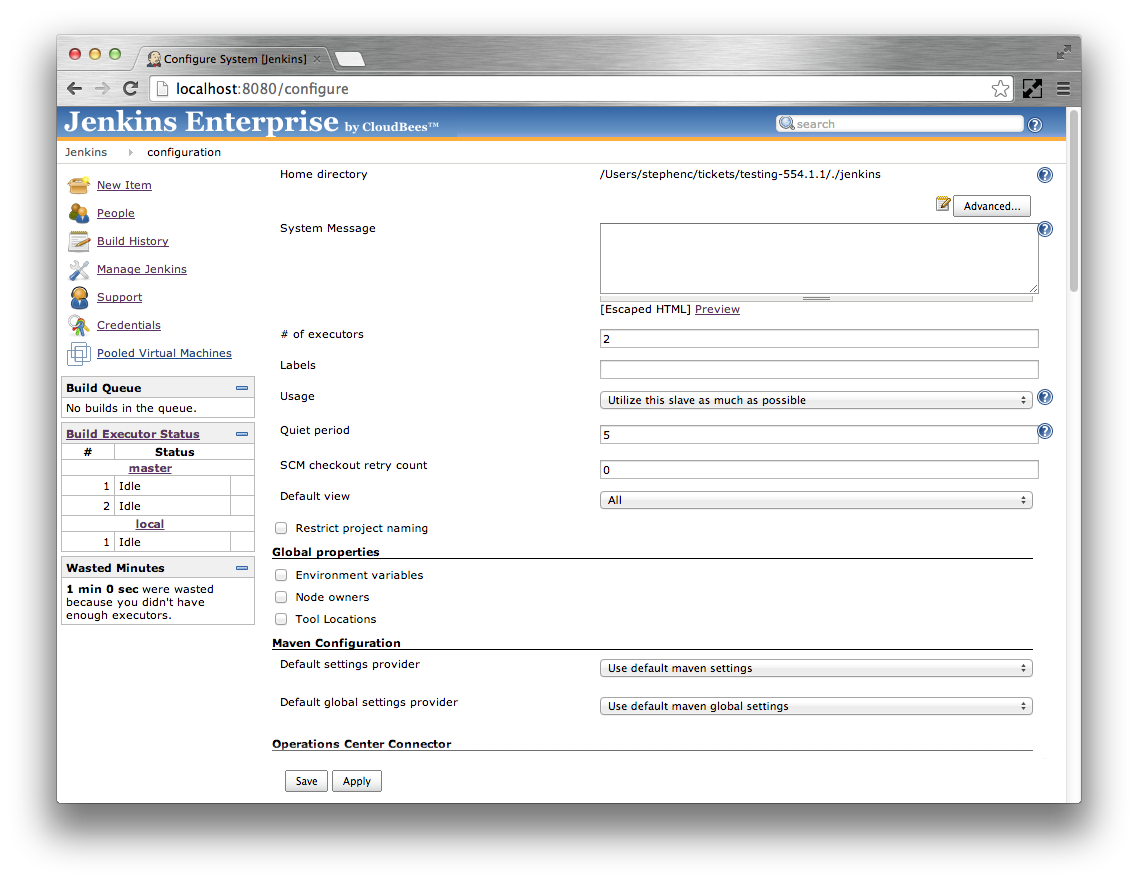Bookmark this page with star icon

tap(1000, 89)
